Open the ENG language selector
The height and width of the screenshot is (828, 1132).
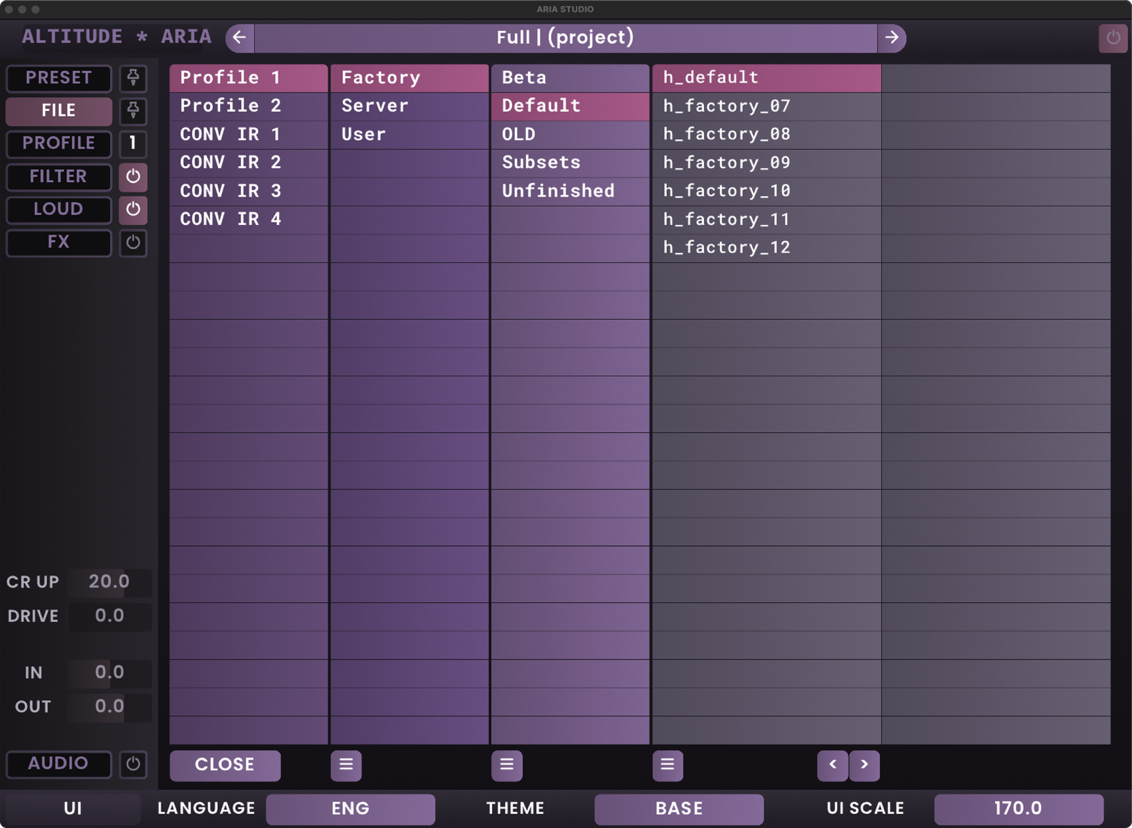350,809
